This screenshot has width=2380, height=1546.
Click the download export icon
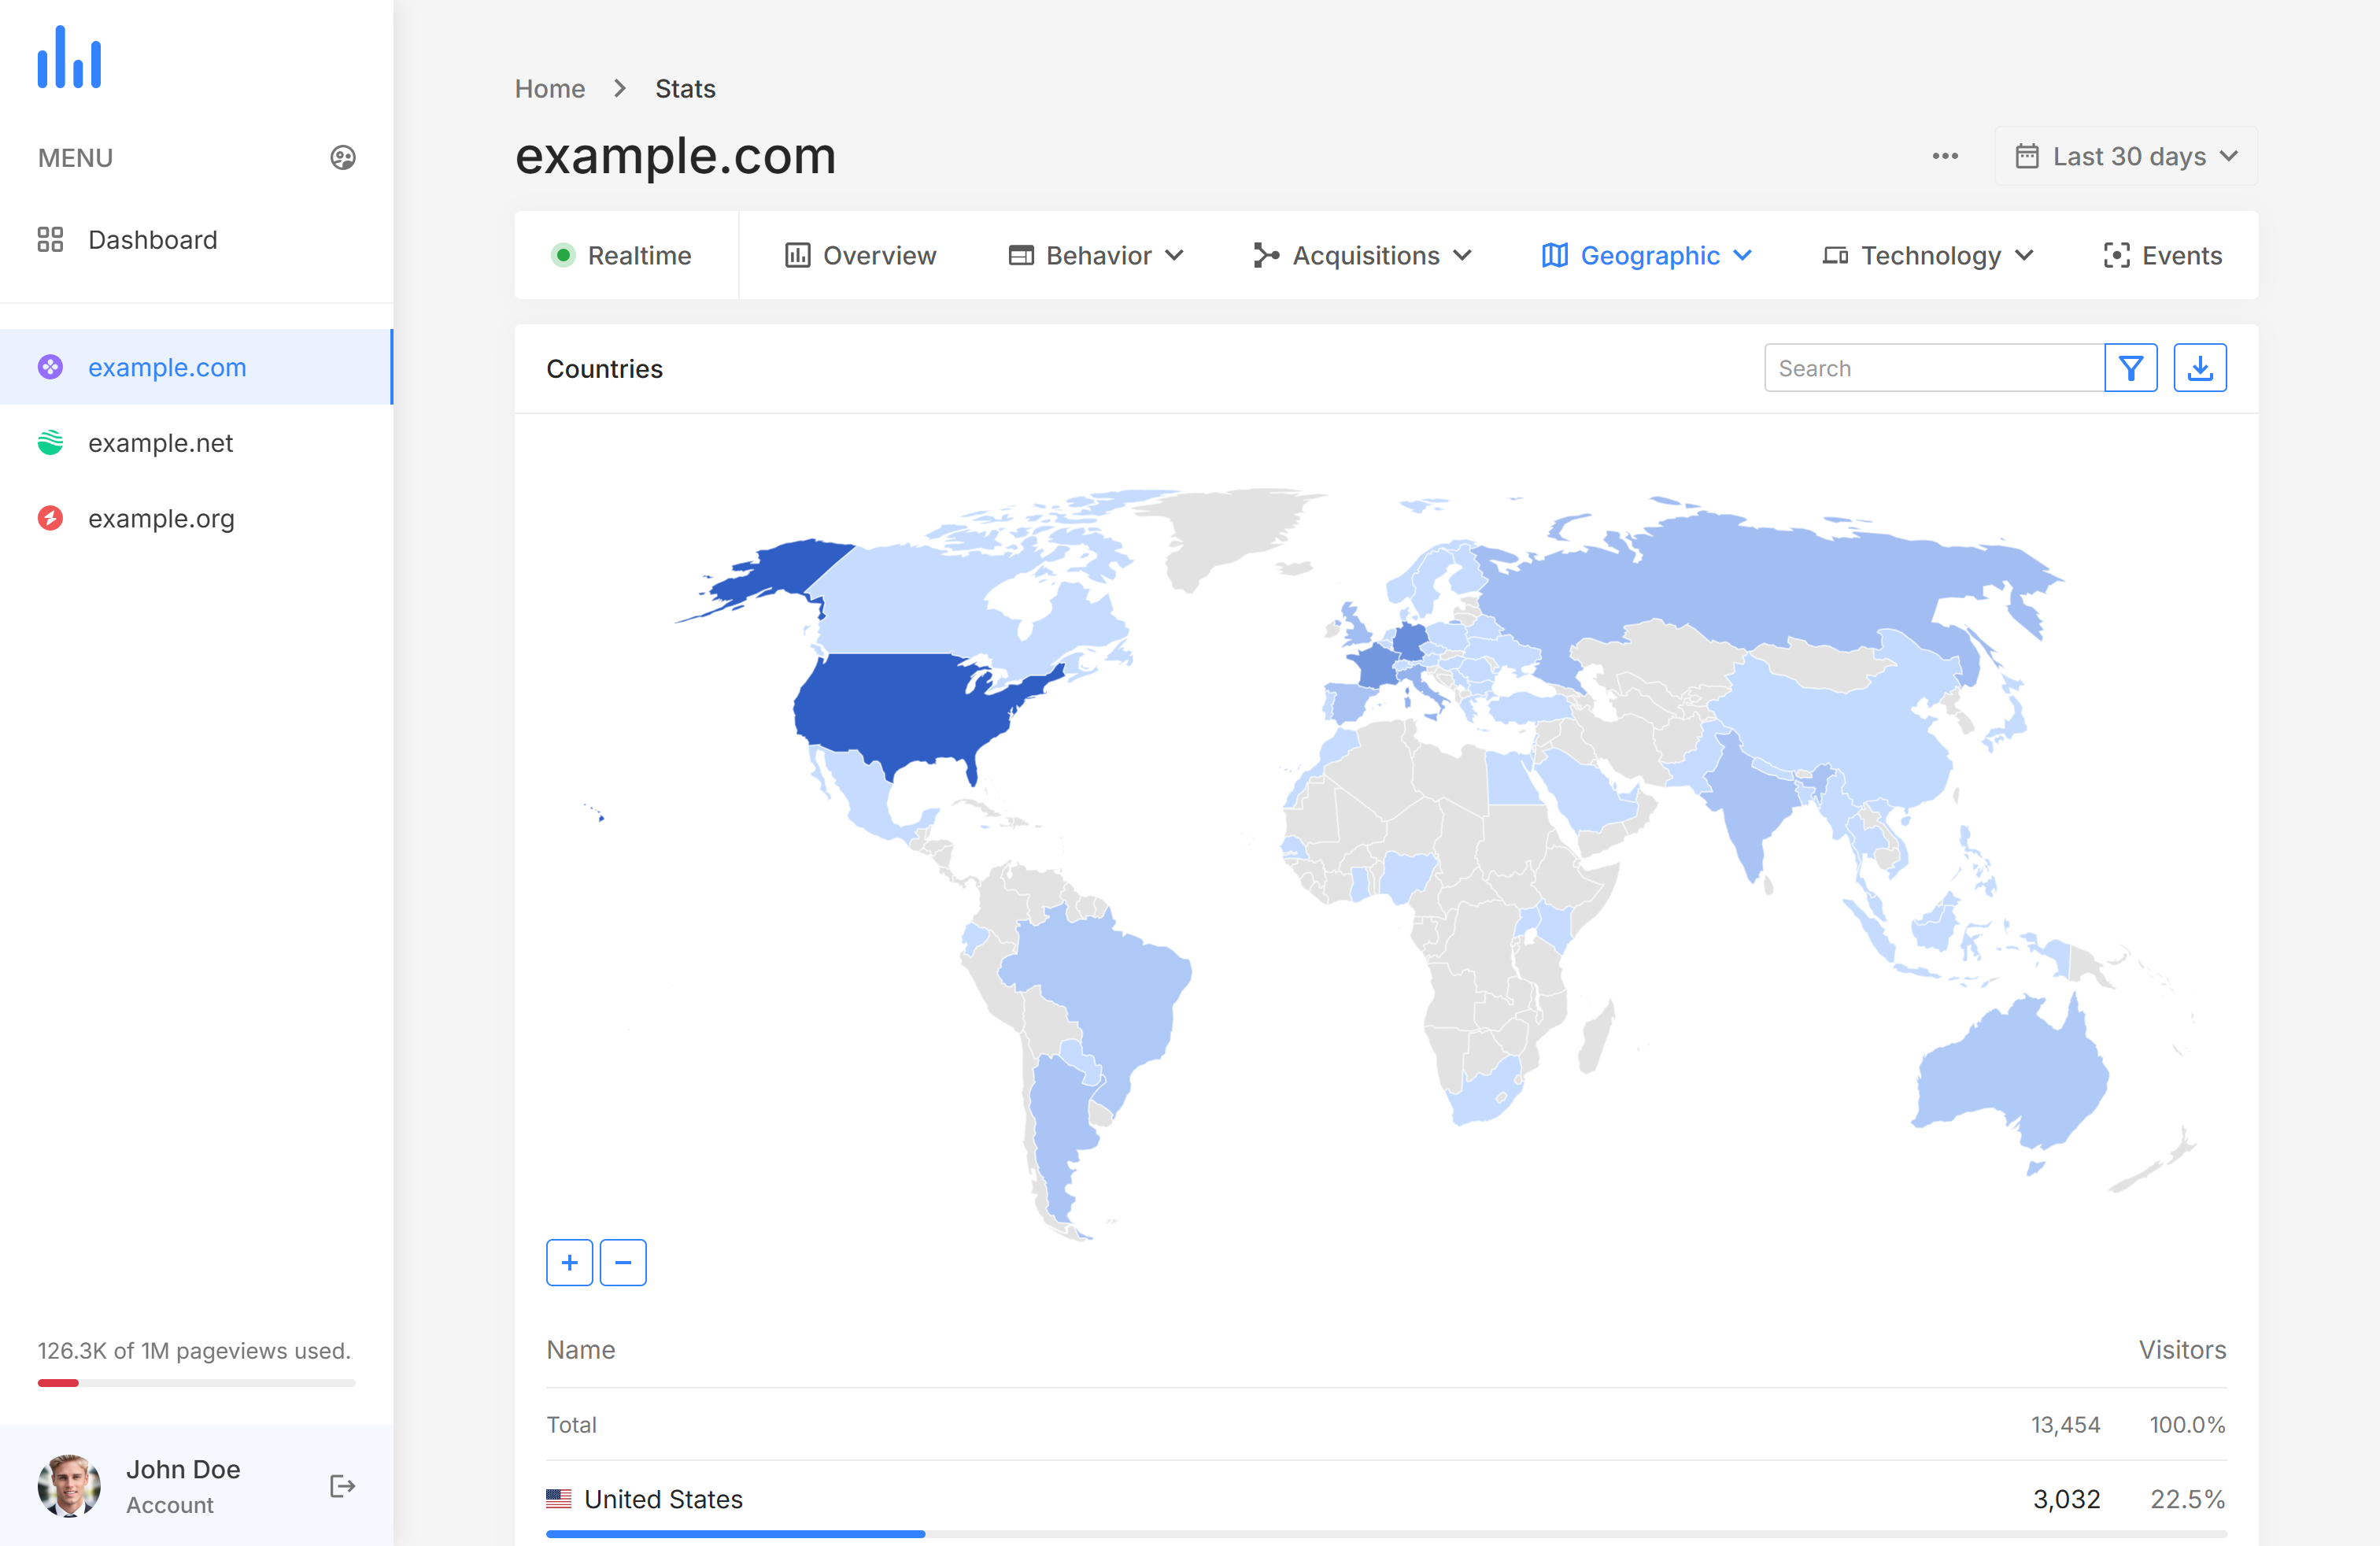tap(2199, 368)
